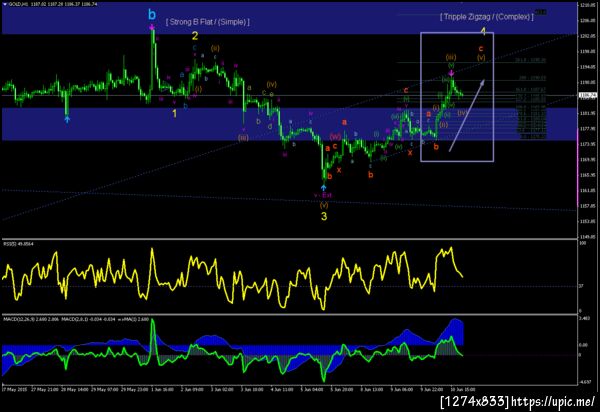Click the highlighted current price tag on the price axis
This screenshot has height=412, width=600.
point(588,95)
